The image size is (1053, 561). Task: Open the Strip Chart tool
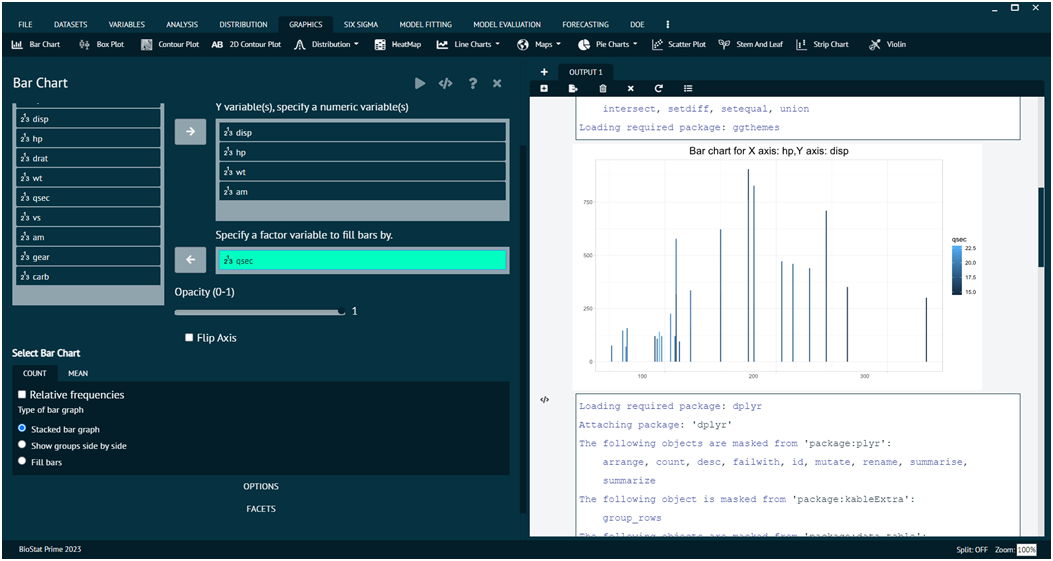[x=822, y=44]
